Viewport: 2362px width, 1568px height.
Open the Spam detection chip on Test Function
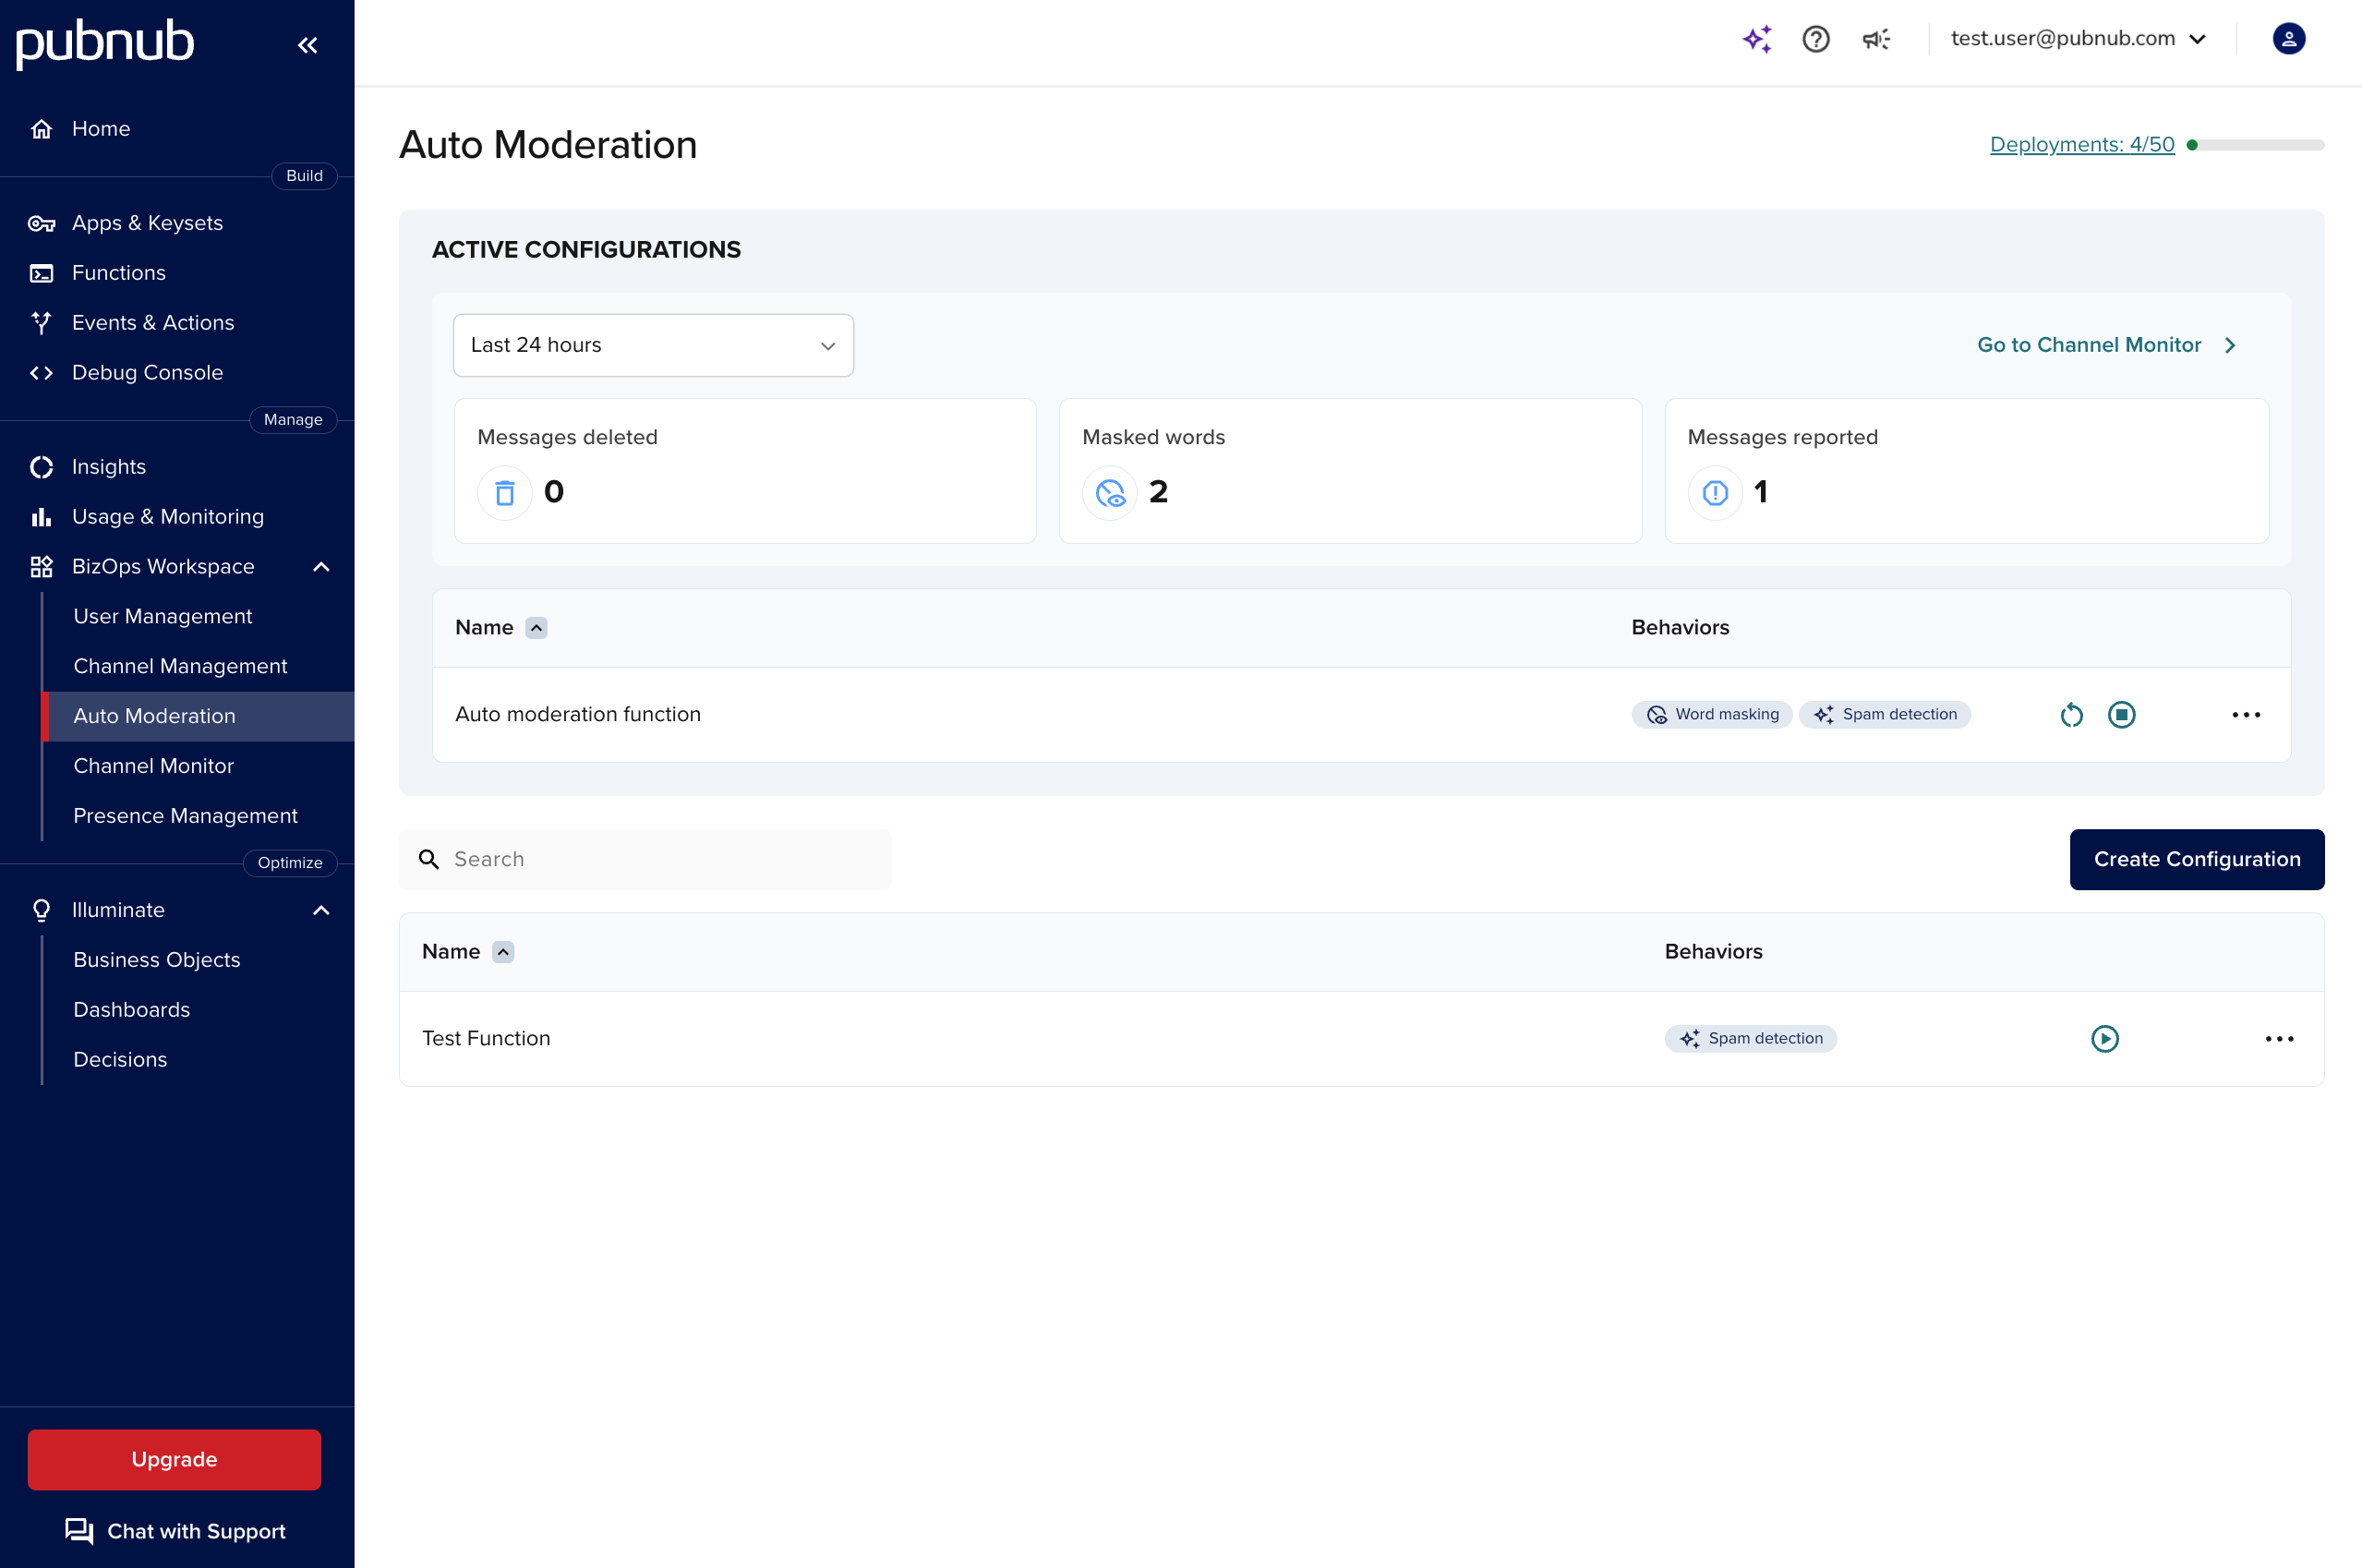coord(1750,1038)
